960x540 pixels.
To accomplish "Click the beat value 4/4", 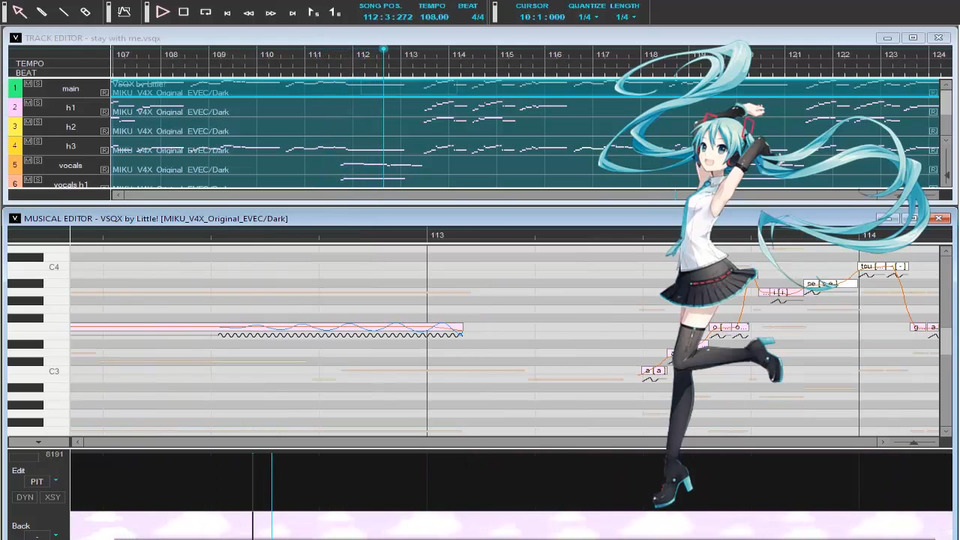I will 478,17.
